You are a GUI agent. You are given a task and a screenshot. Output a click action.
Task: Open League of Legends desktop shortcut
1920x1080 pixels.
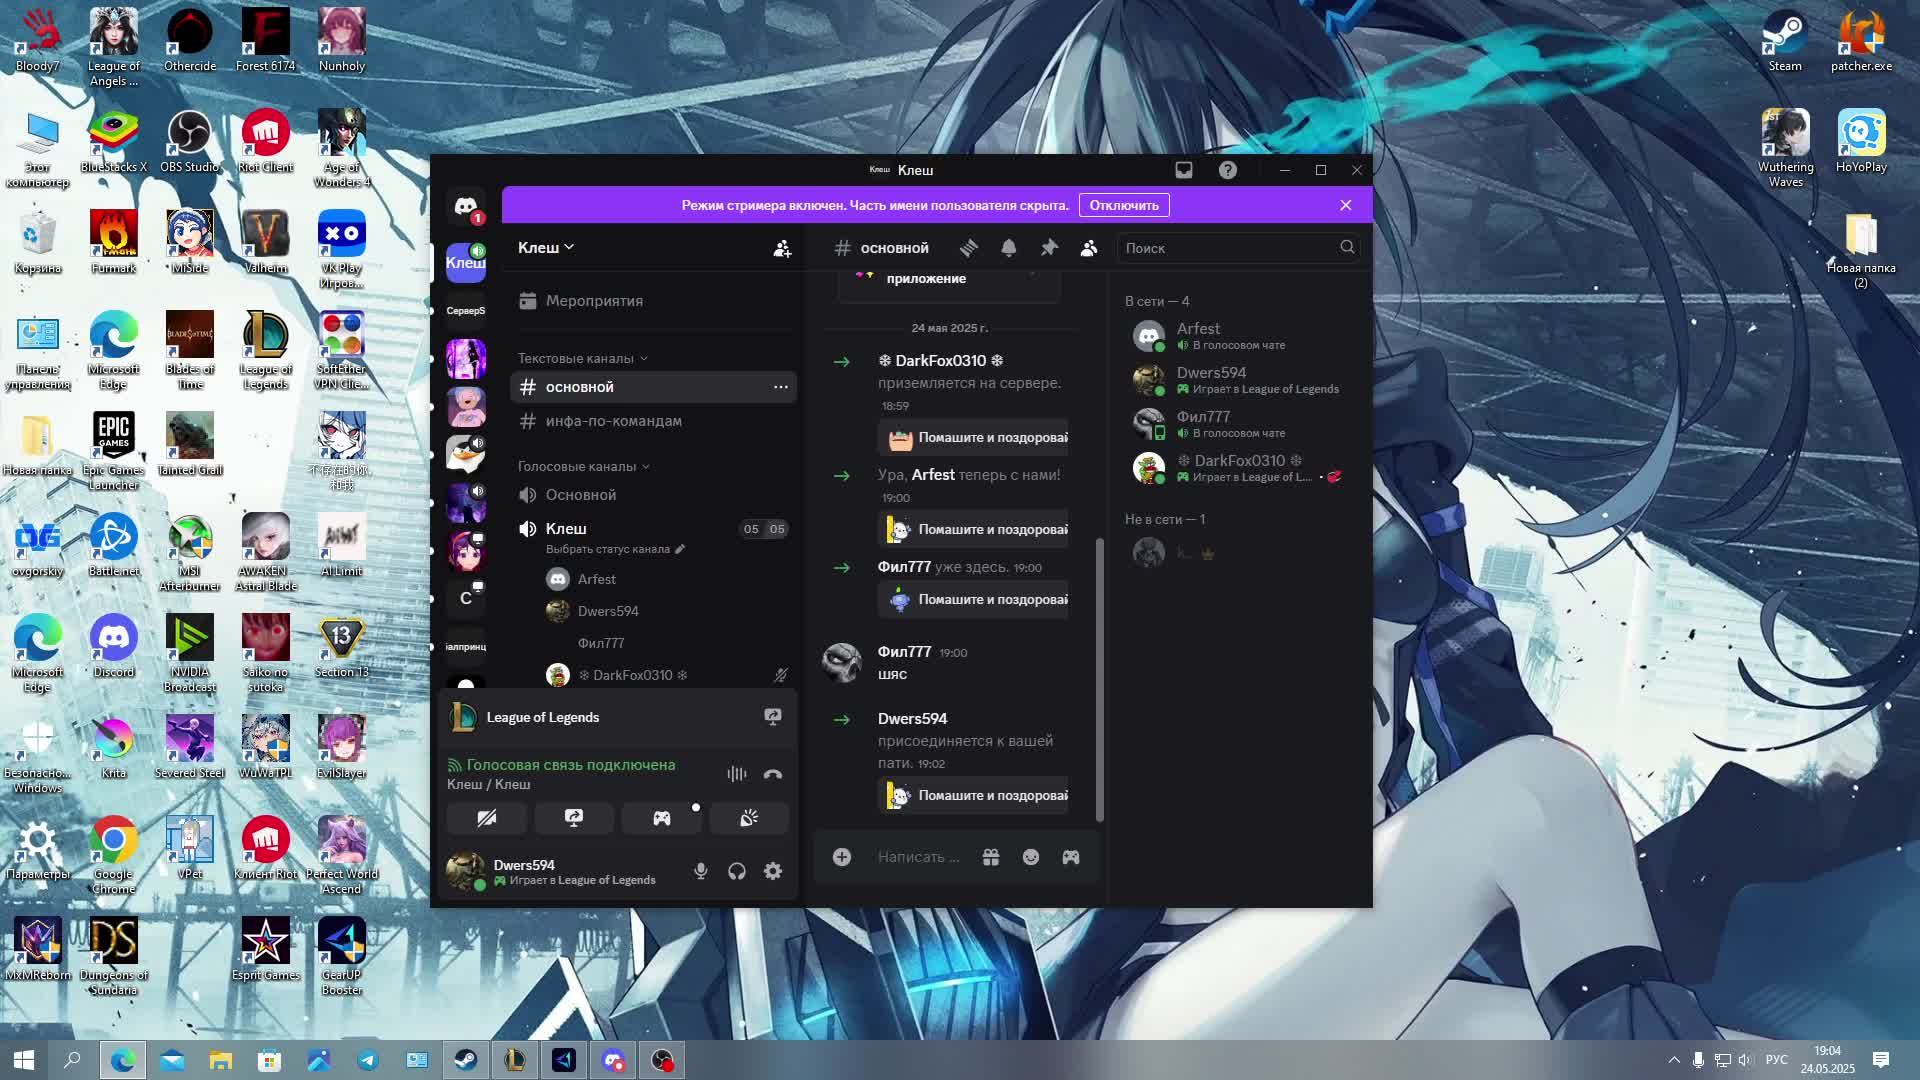265,350
